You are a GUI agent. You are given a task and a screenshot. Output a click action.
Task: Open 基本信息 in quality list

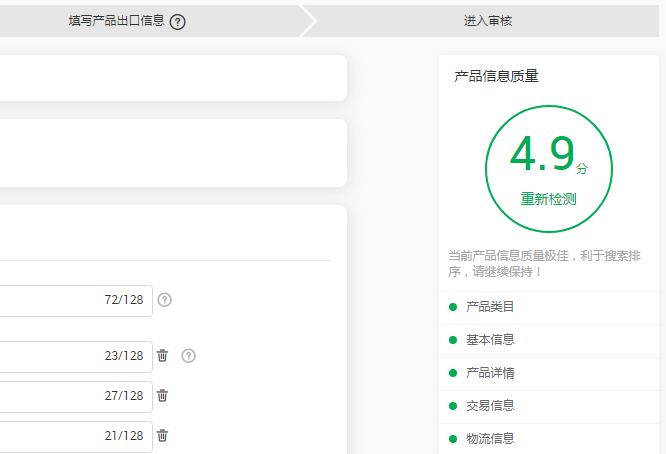[x=490, y=340]
